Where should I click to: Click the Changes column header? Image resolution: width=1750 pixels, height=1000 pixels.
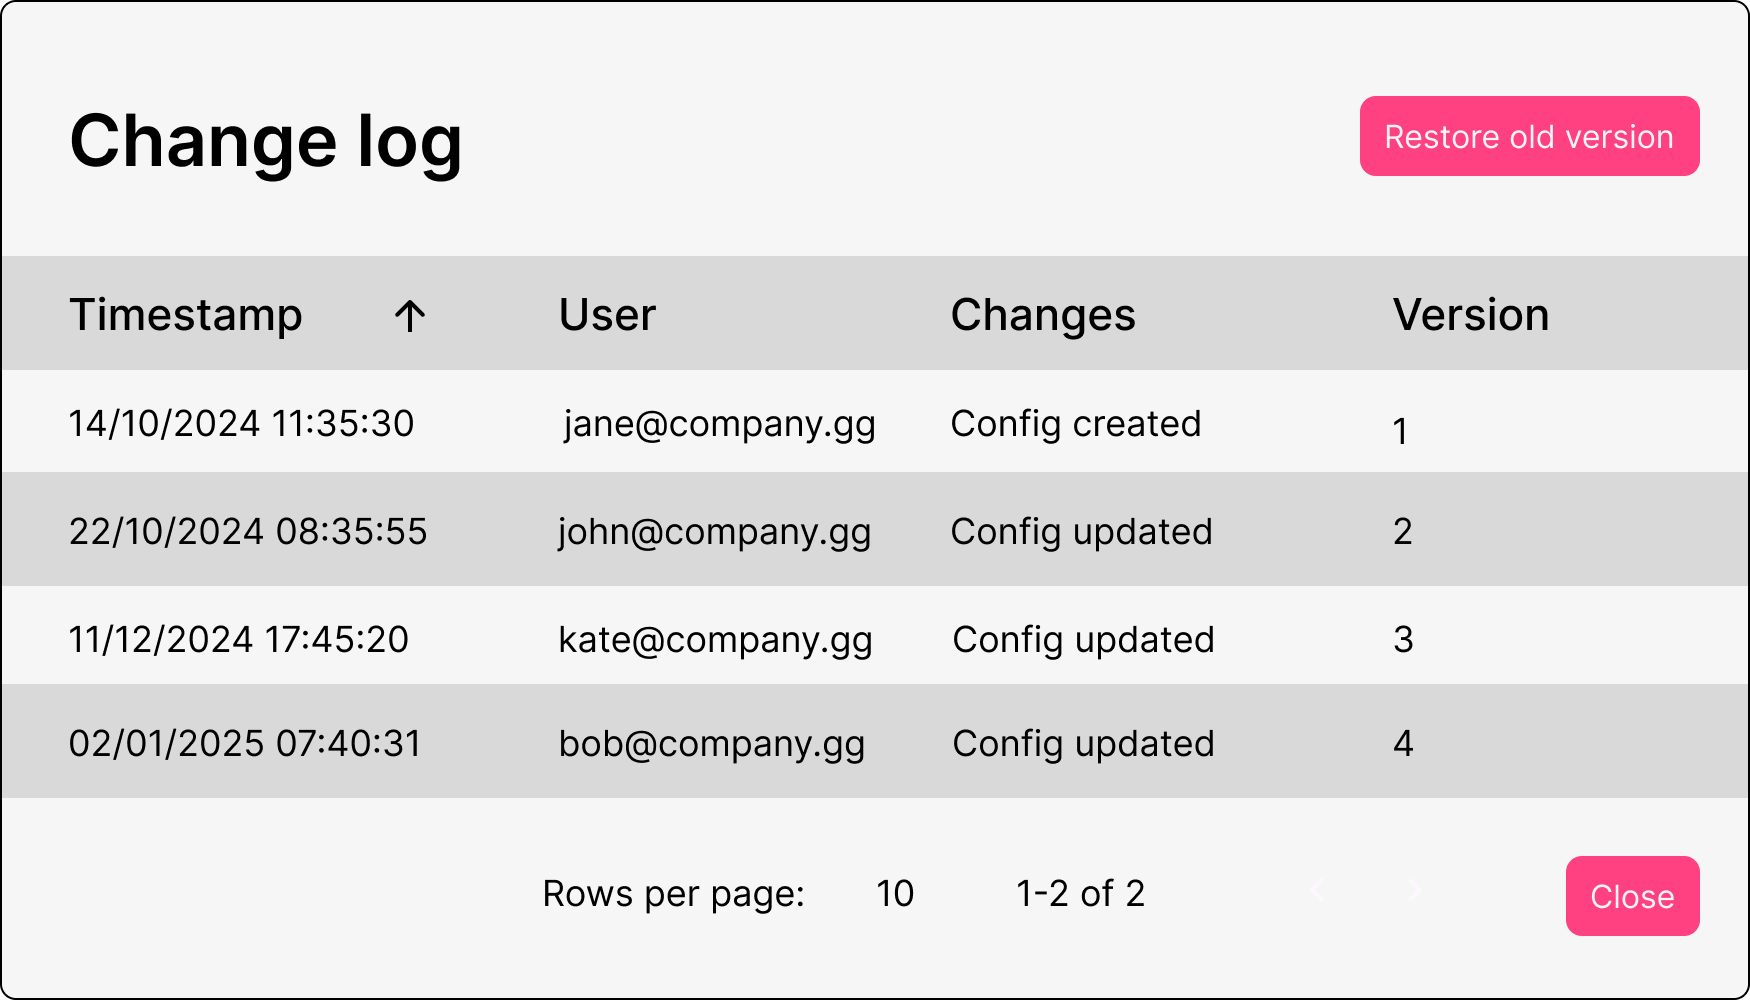pyautogui.click(x=1043, y=315)
